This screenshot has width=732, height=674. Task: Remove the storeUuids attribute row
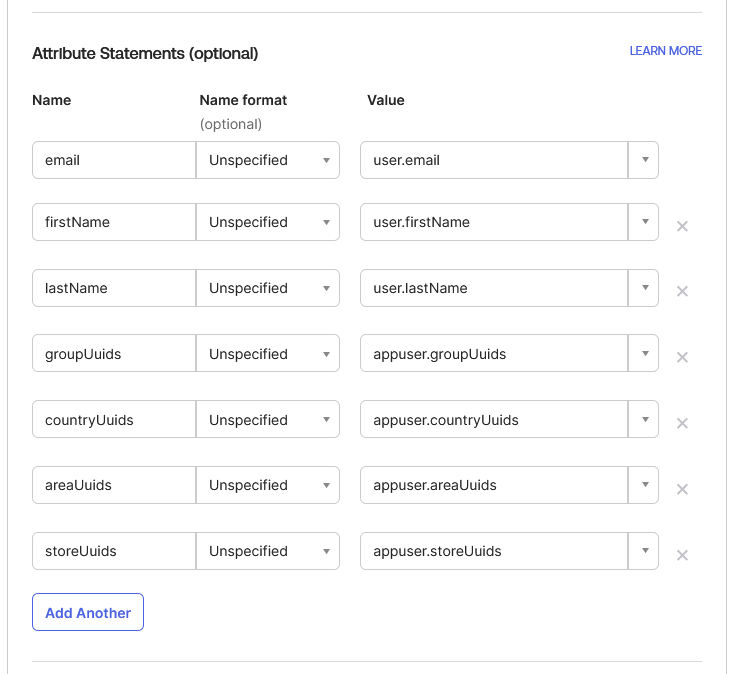[x=682, y=555]
